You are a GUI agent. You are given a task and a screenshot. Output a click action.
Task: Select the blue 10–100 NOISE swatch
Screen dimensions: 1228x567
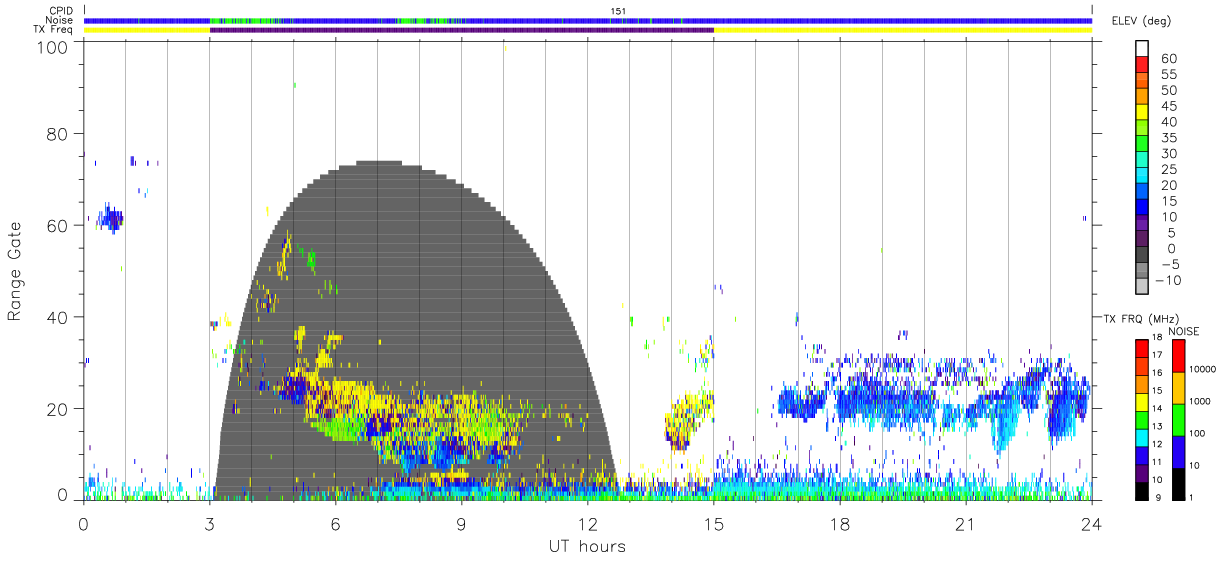click(1179, 451)
